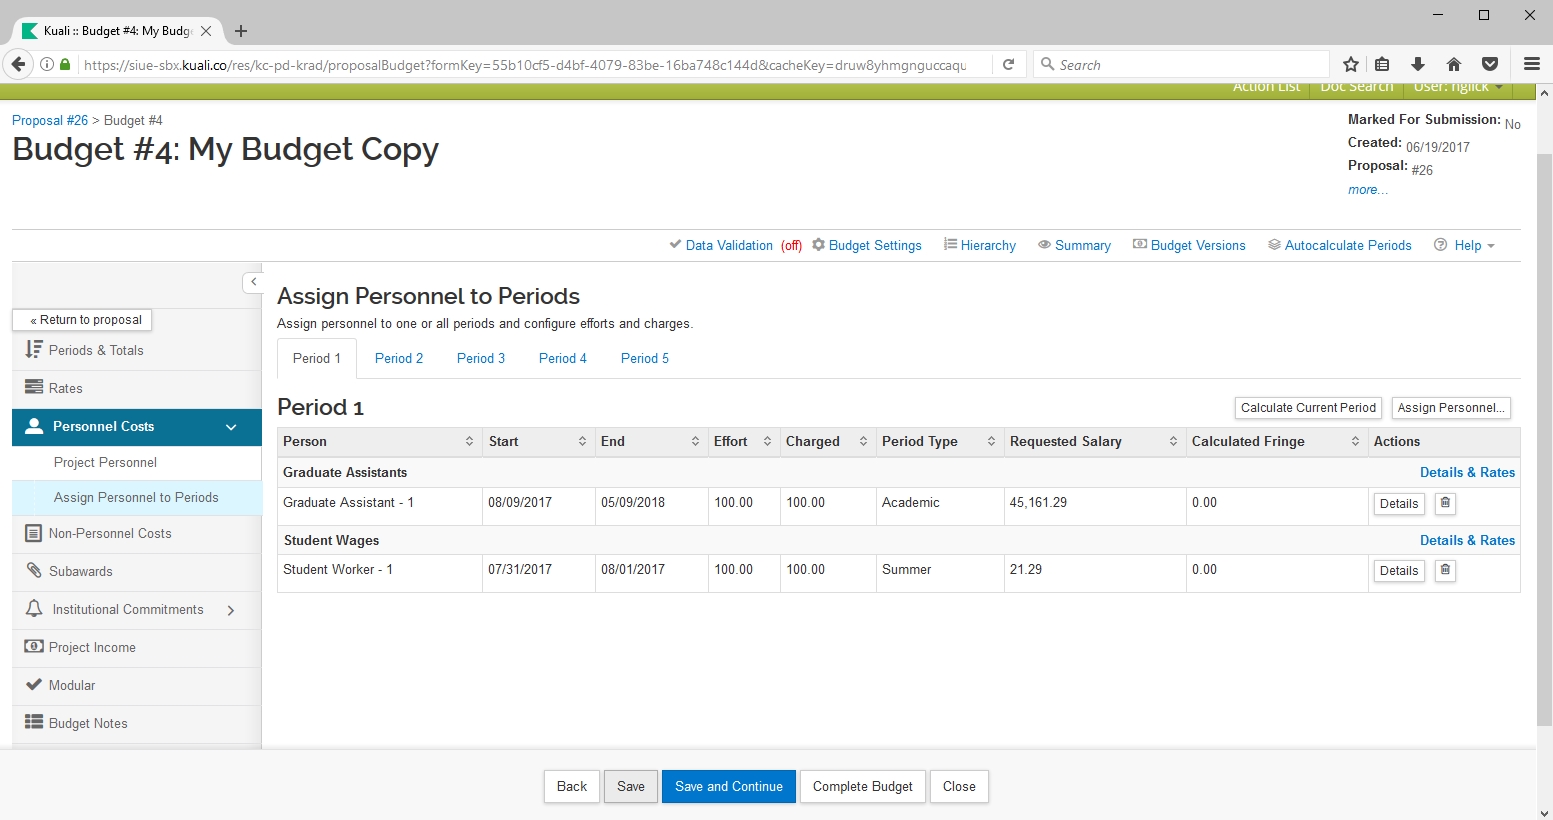The image size is (1553, 820).
Task: Collapse the Personnel Costs section
Action: (231, 427)
